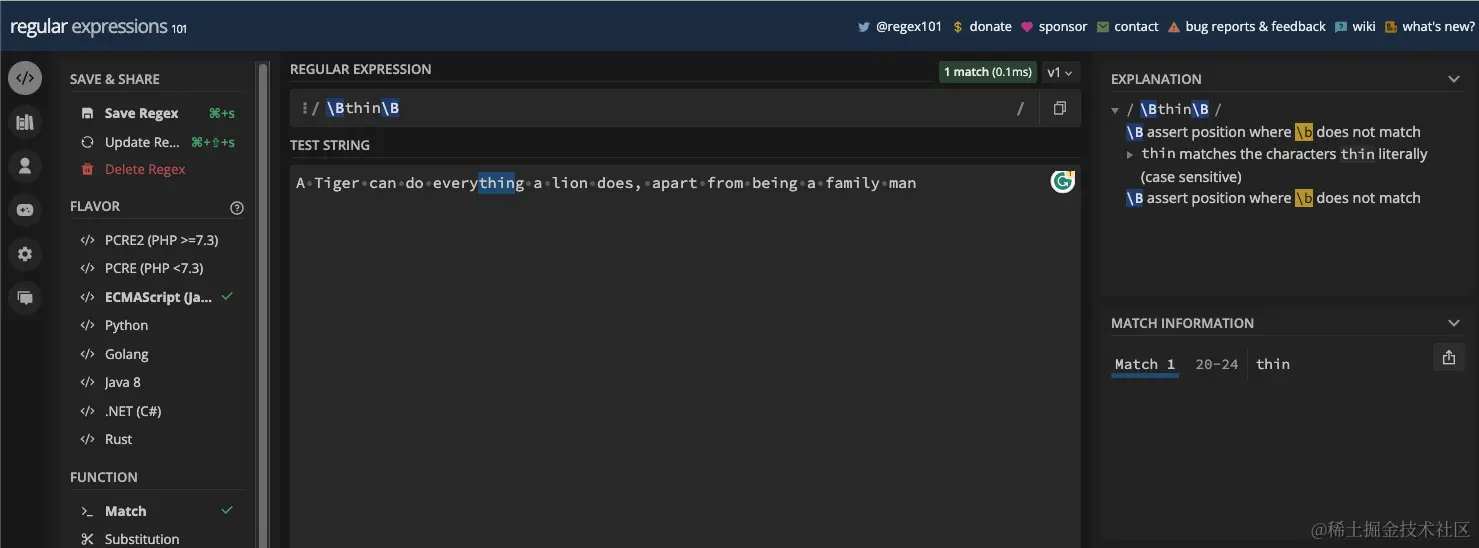Collapse the Match Information panel chevron
Screen dimensions: 1479x548
coord(1454,323)
